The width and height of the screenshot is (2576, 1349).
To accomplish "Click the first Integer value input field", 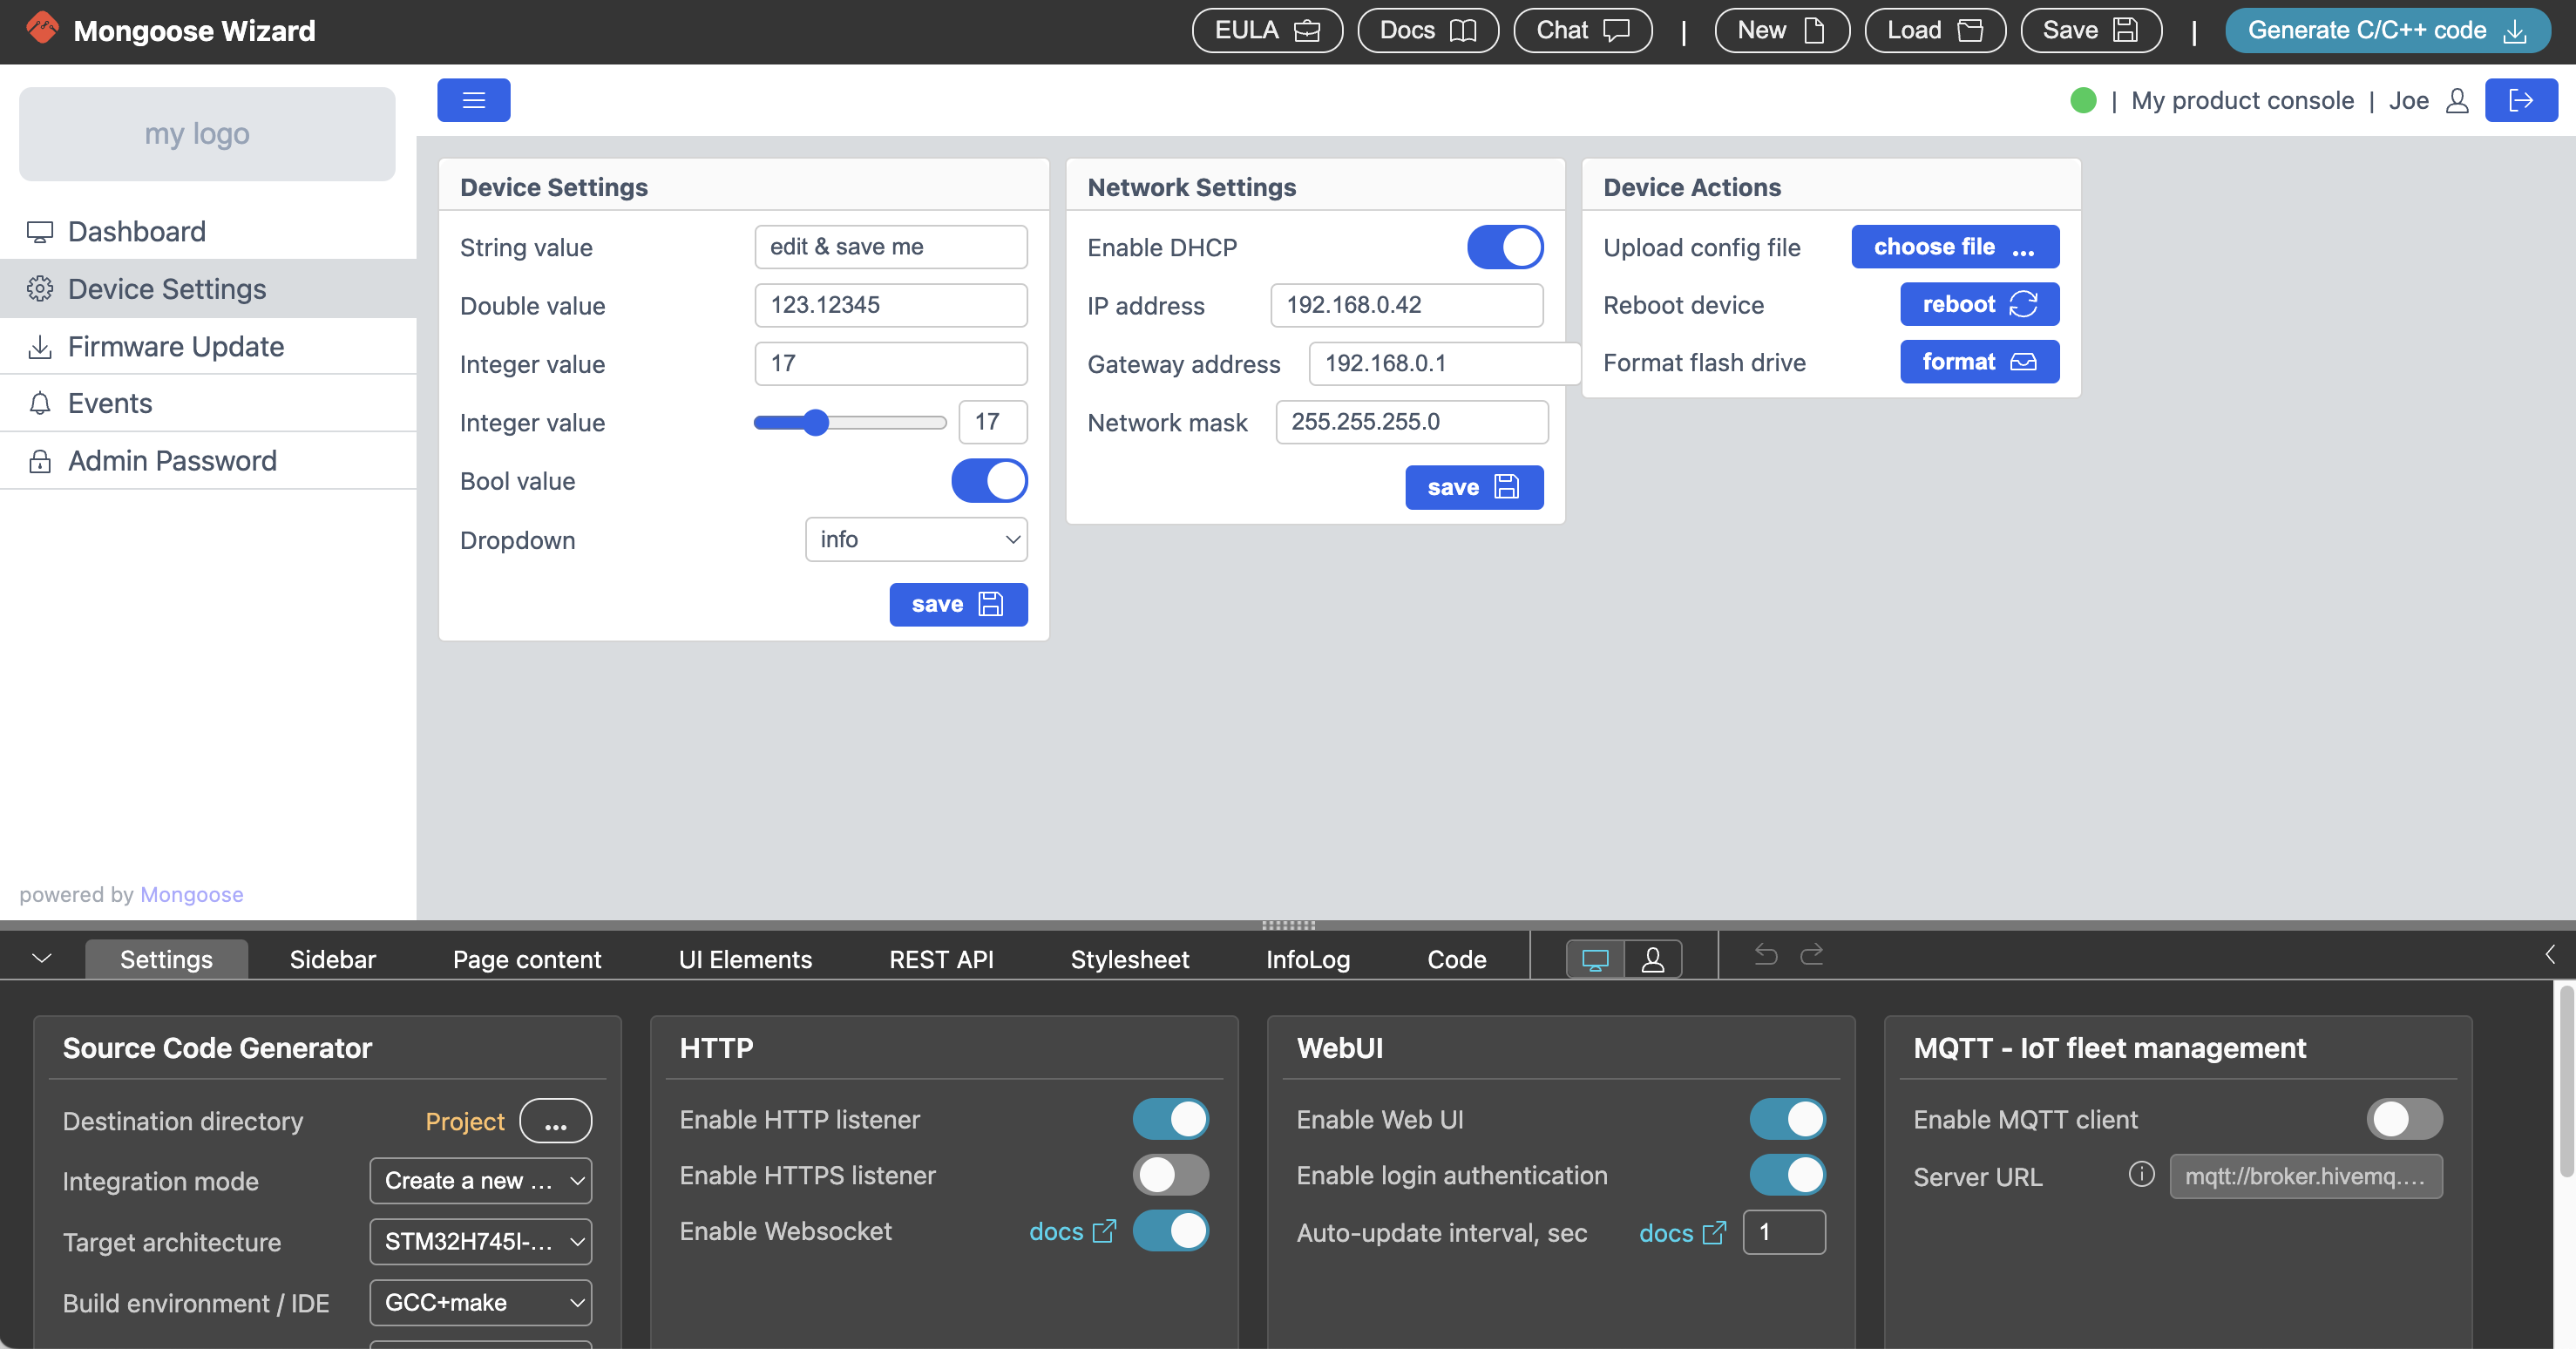I will (890, 363).
